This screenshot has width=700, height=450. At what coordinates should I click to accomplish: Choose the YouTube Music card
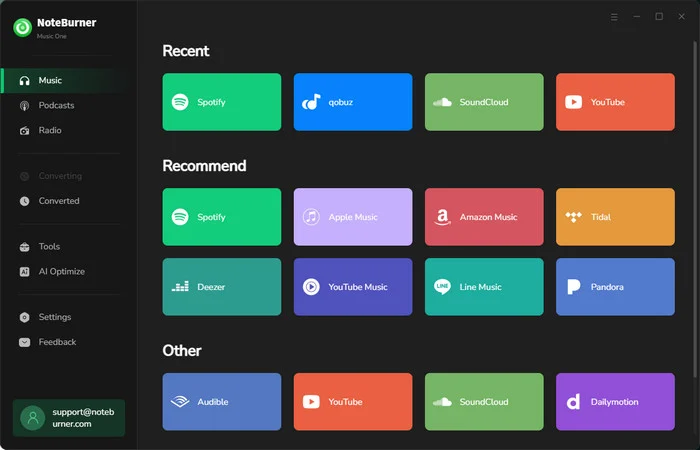[353, 287]
